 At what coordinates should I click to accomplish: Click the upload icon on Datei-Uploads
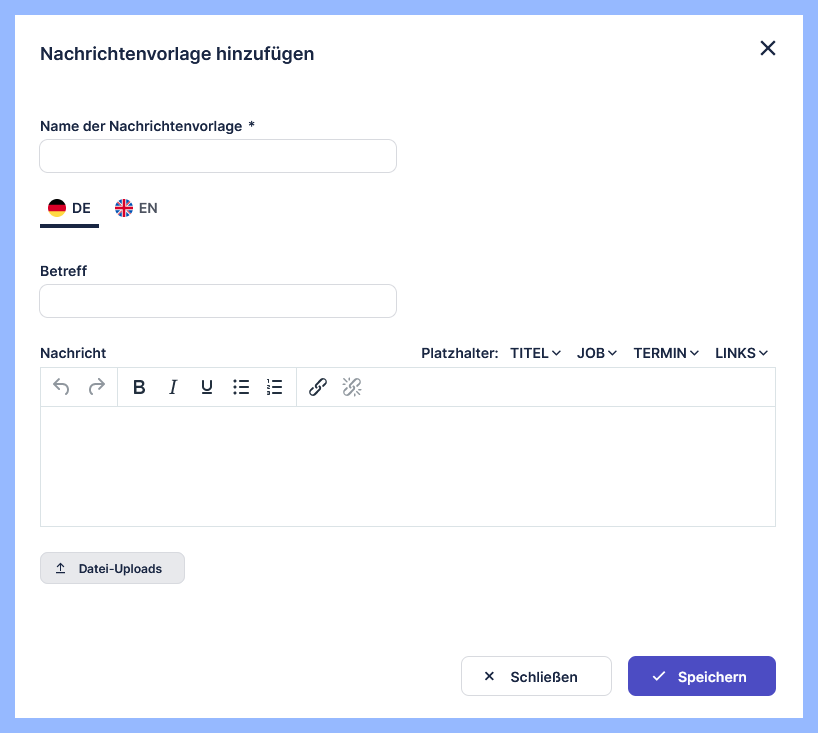[x=59, y=568]
